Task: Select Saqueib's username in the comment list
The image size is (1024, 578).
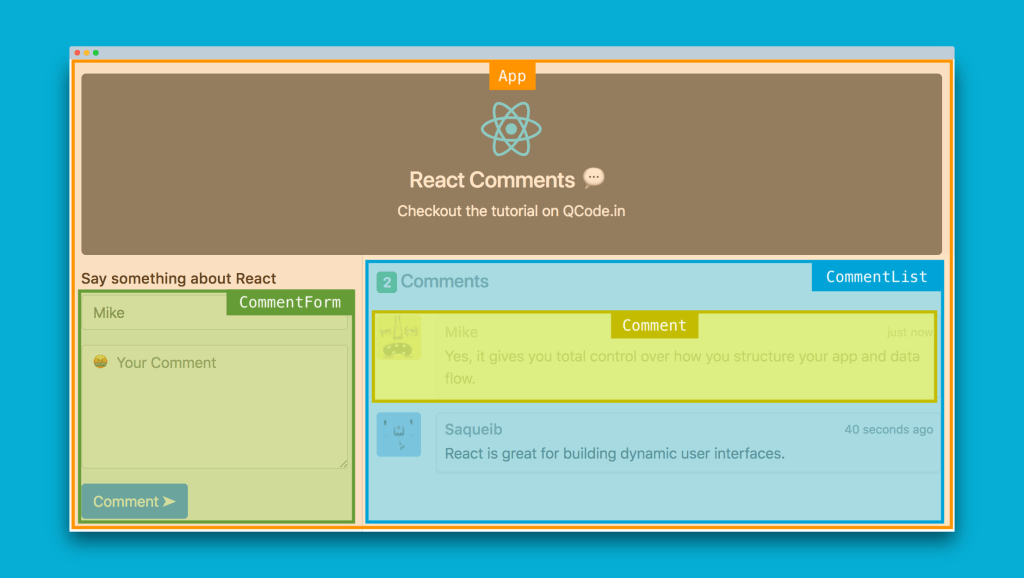Action: 472,429
